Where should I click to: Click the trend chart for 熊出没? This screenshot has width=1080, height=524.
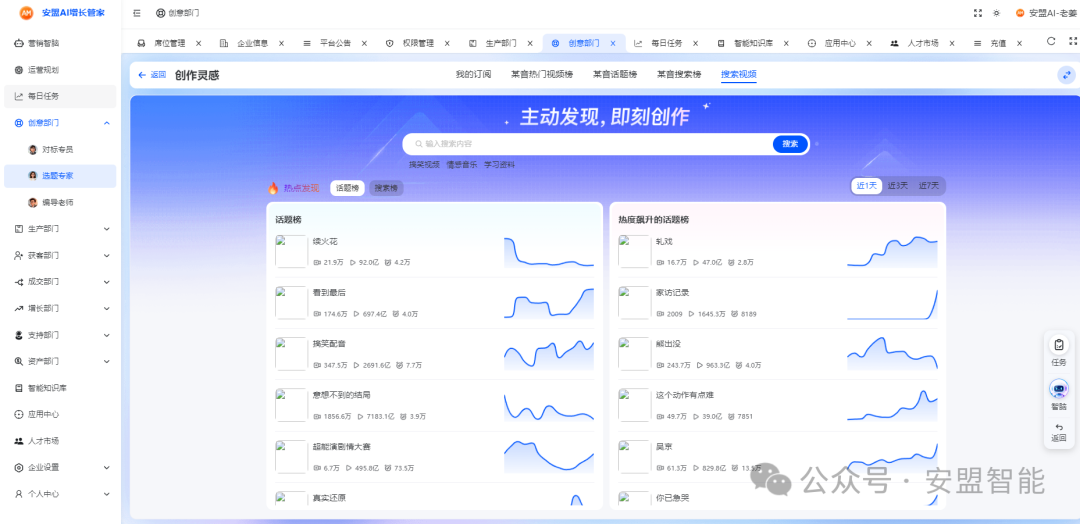click(893, 354)
